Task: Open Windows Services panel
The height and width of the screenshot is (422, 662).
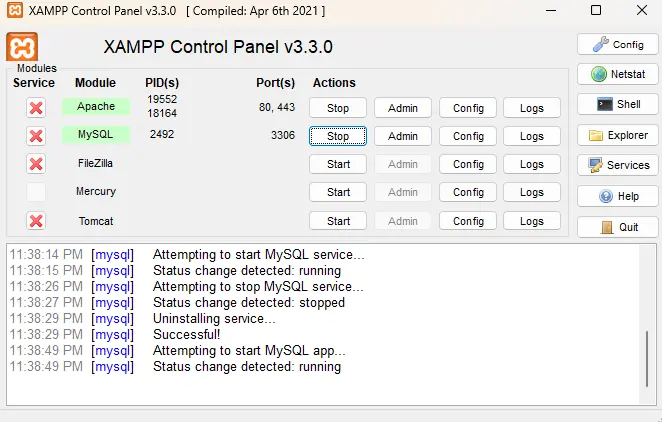Action: pyautogui.click(x=618, y=165)
